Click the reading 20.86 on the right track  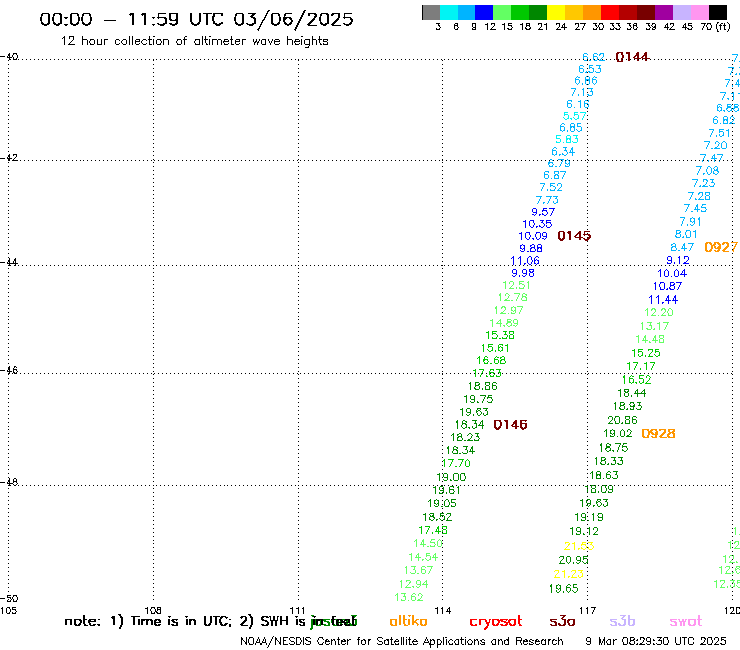tap(622, 420)
